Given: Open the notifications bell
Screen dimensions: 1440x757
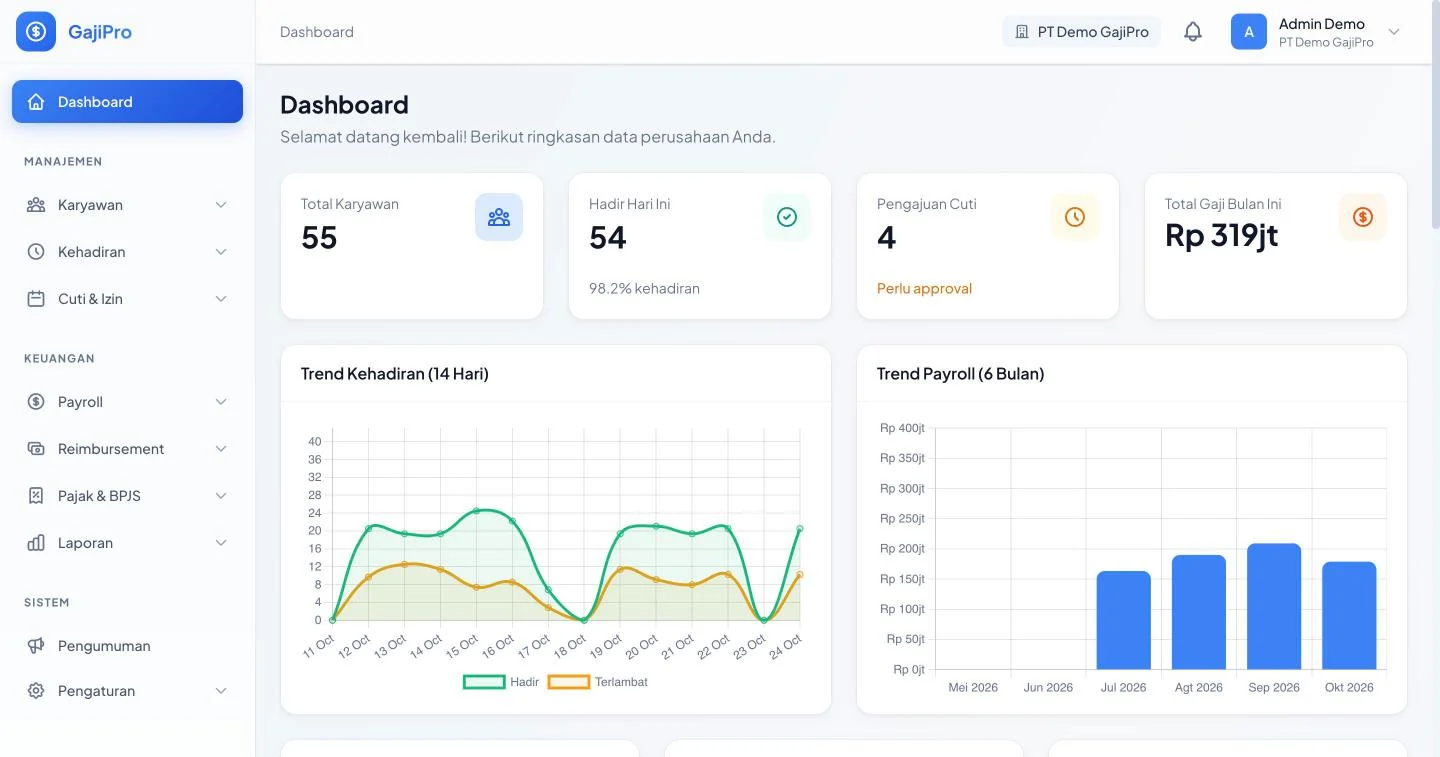Looking at the screenshot, I should coord(1193,32).
